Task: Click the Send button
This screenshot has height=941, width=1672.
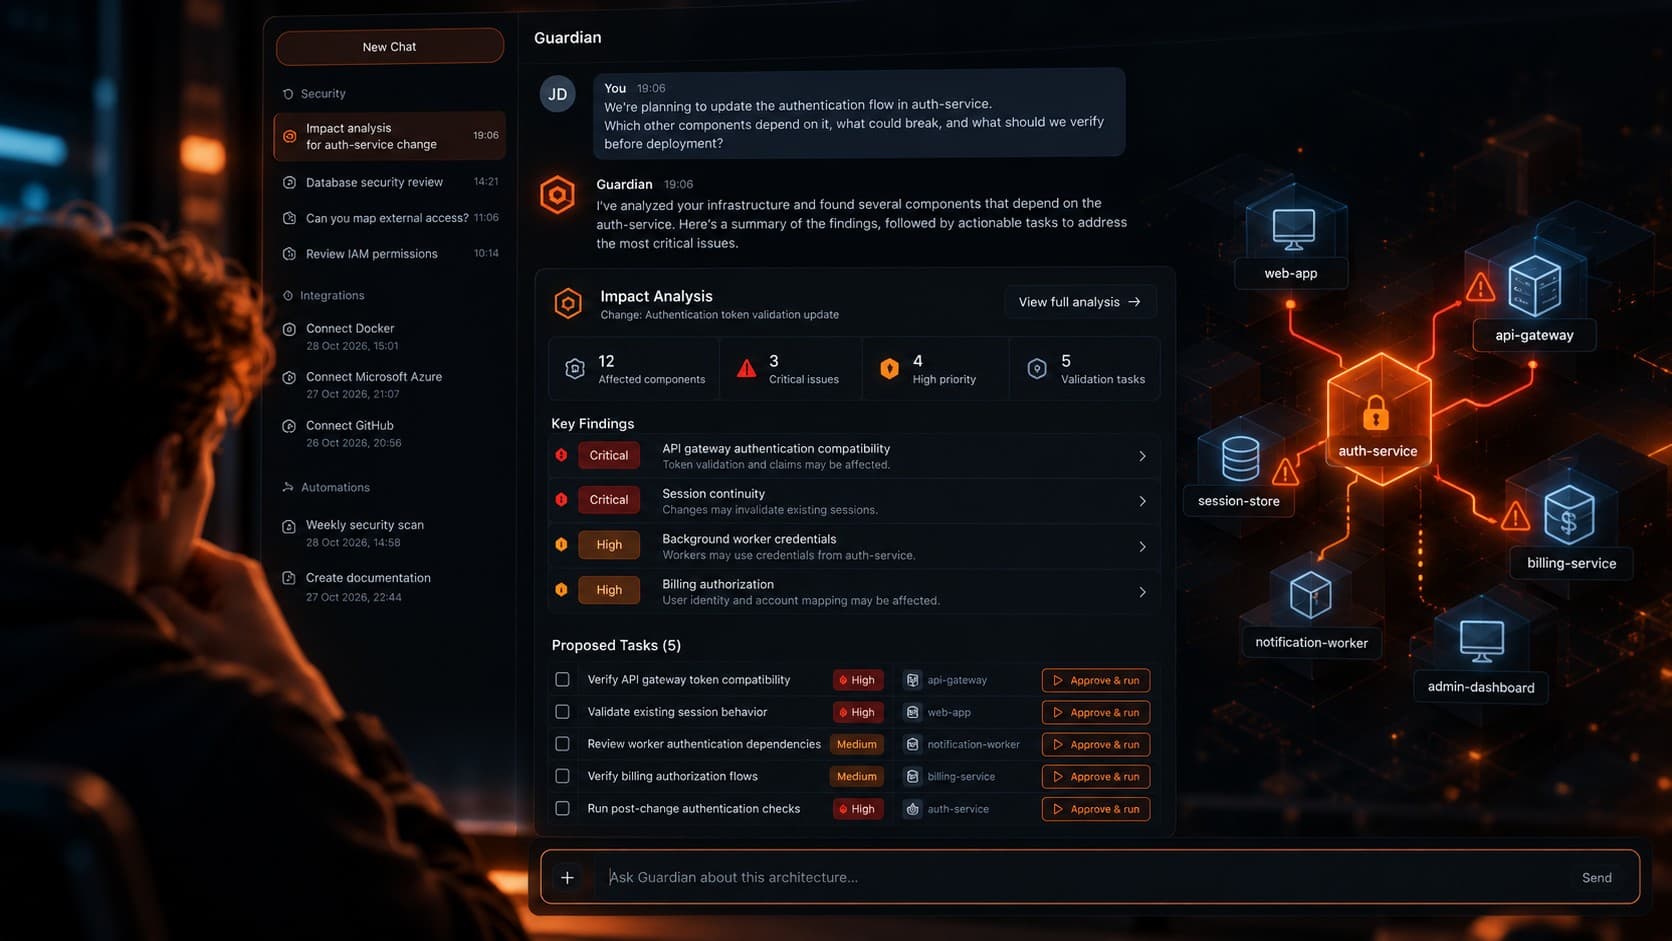Action: pyautogui.click(x=1597, y=878)
